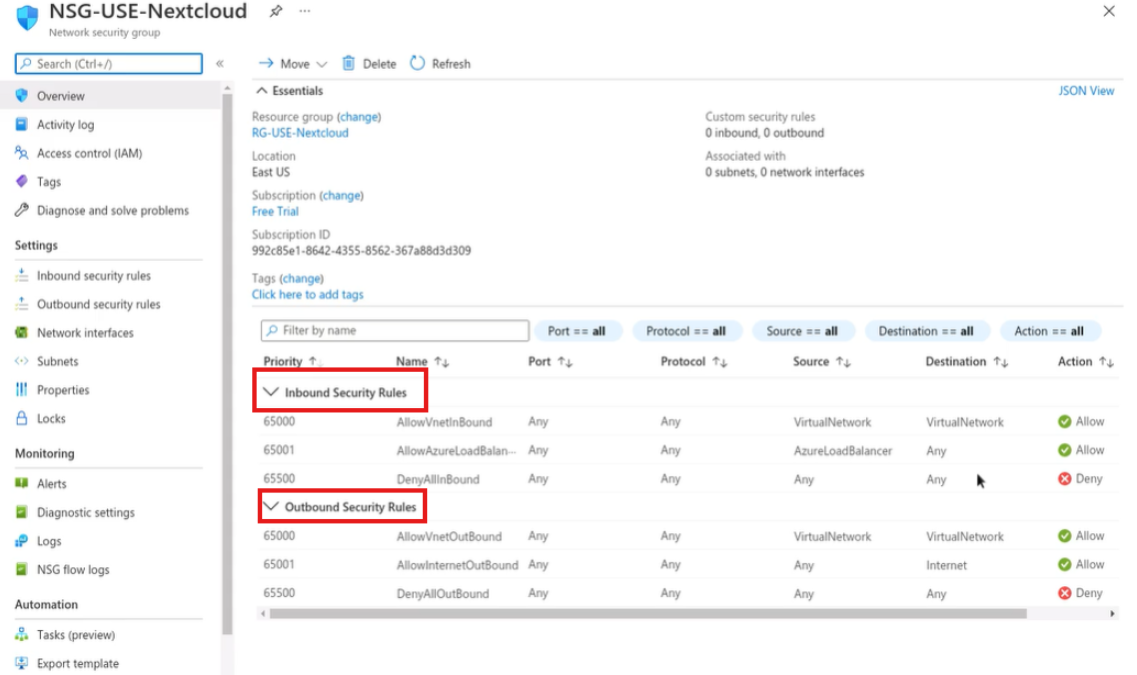Viewport: 1137px width, 675px height.
Task: Click the Locks padlock icon
Action: [x=22, y=418]
